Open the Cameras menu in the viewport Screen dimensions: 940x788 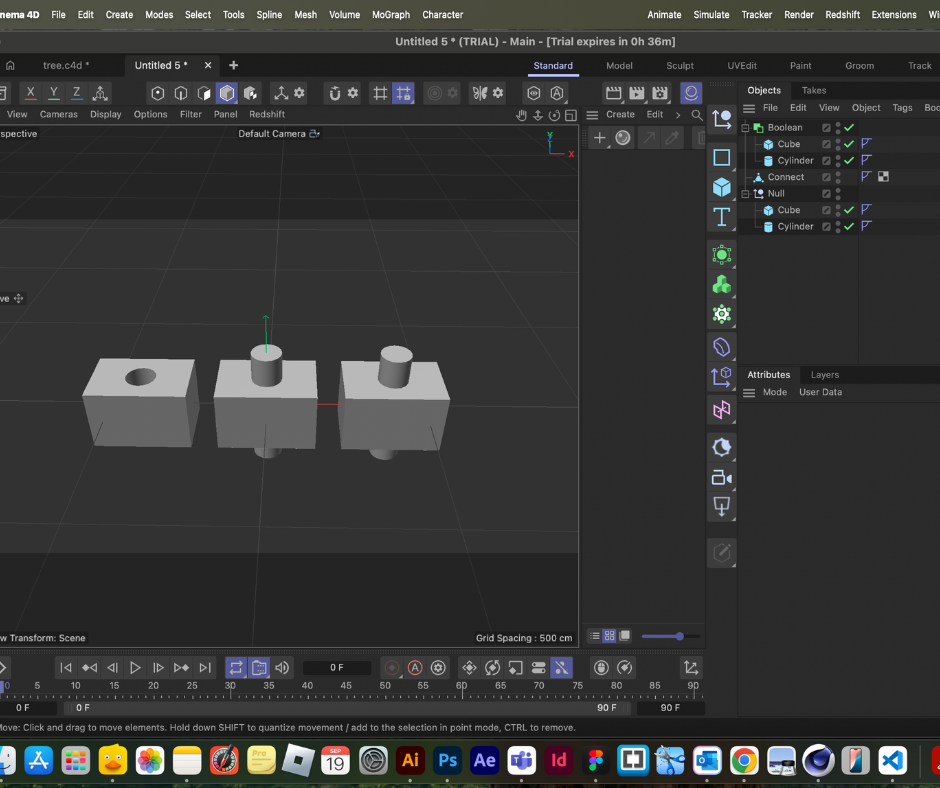tap(58, 114)
